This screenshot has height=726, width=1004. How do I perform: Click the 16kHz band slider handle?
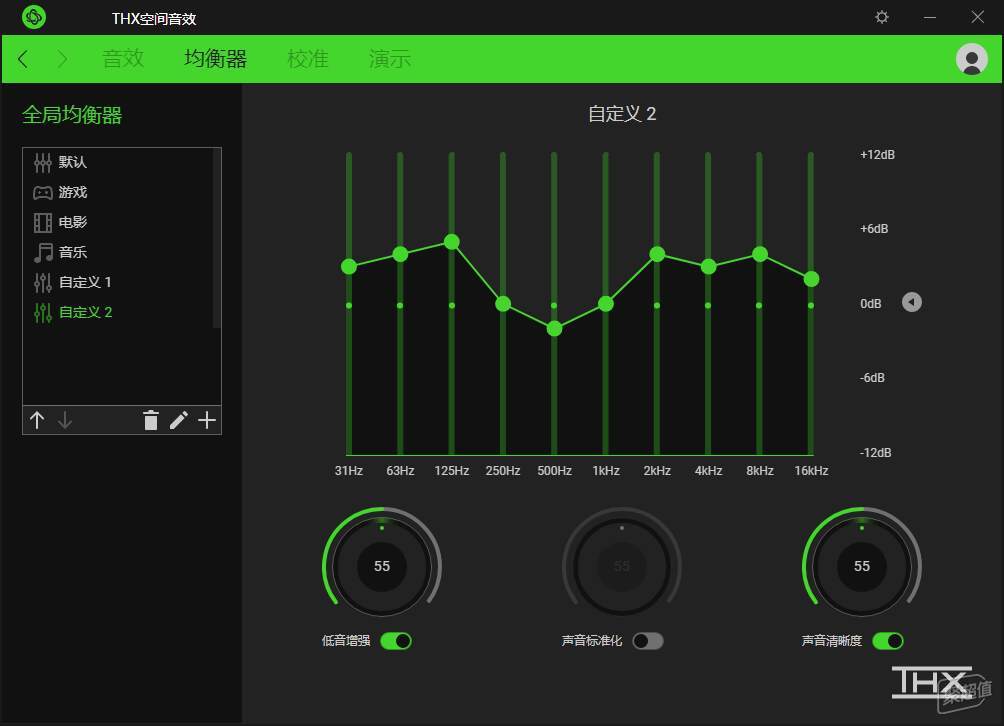coord(811,279)
